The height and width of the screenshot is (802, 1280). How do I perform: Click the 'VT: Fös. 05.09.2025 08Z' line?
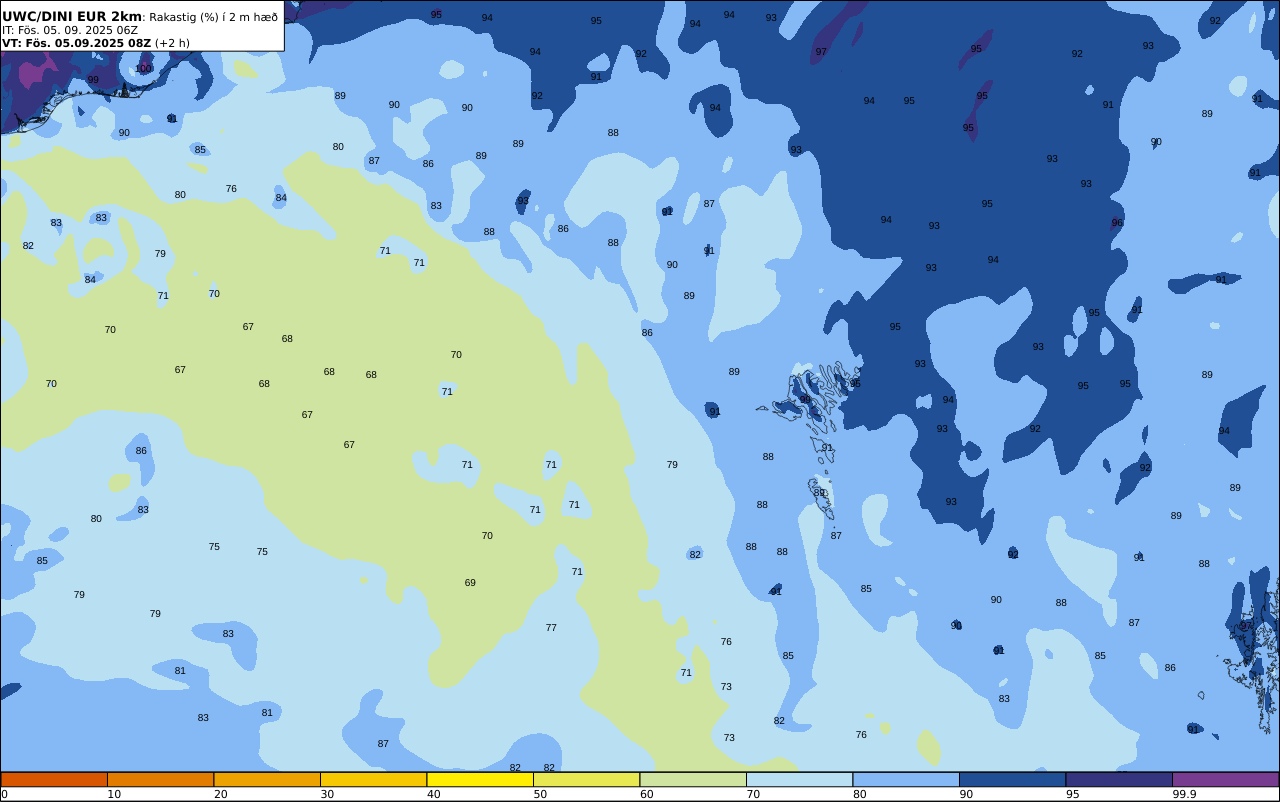[76, 43]
